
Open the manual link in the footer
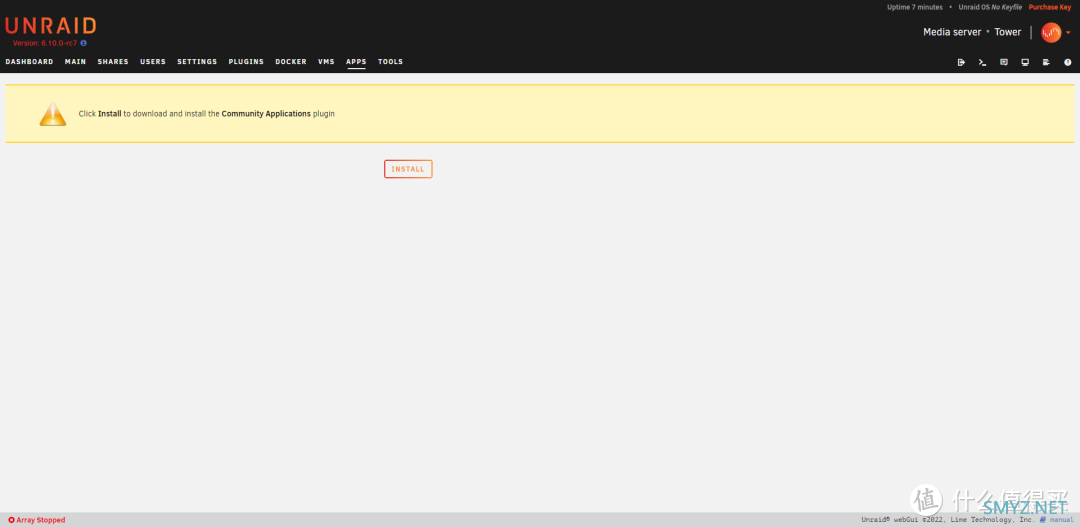coord(1057,519)
